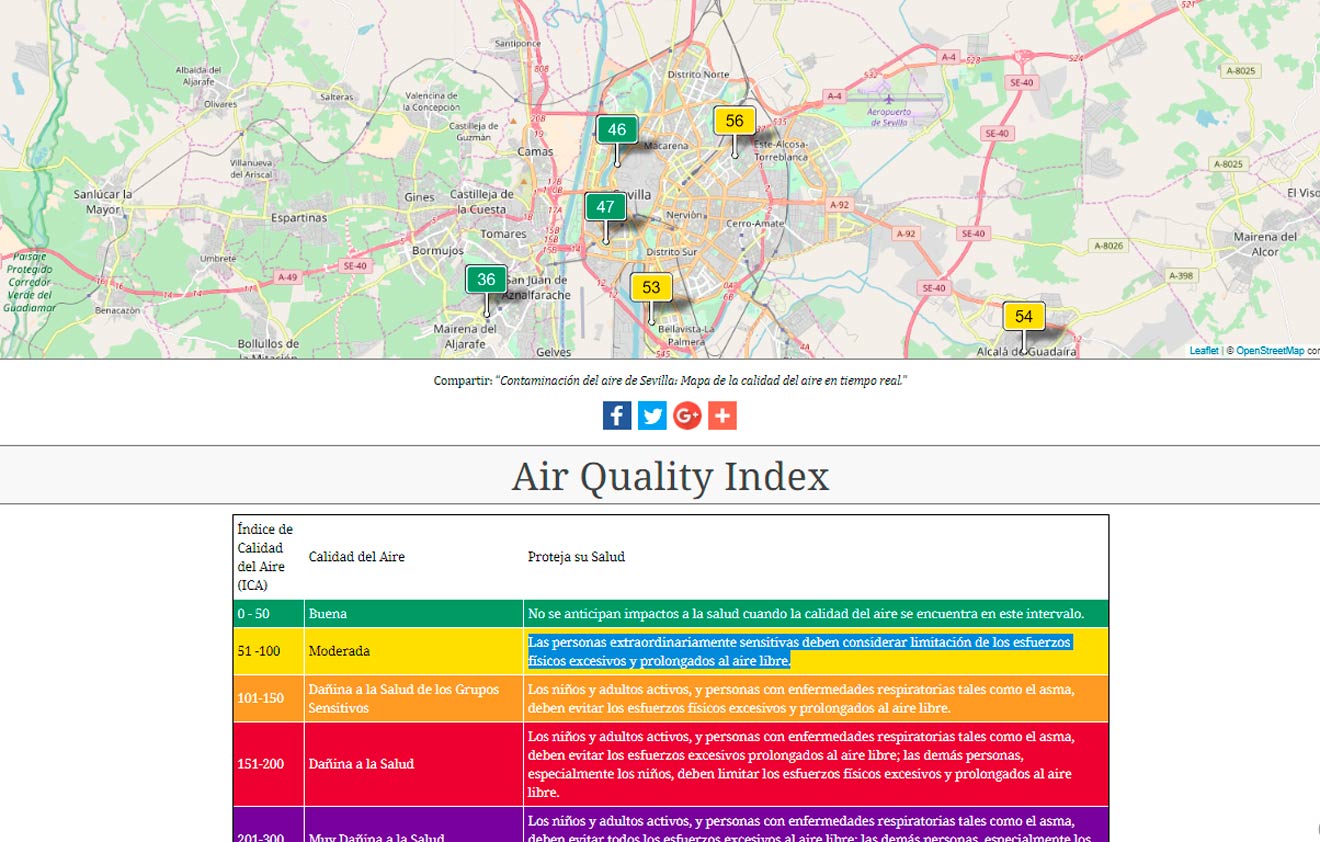Click the orange '101-150' range cell
Image resolution: width=1320 pixels, height=842 pixels.
[x=268, y=698]
